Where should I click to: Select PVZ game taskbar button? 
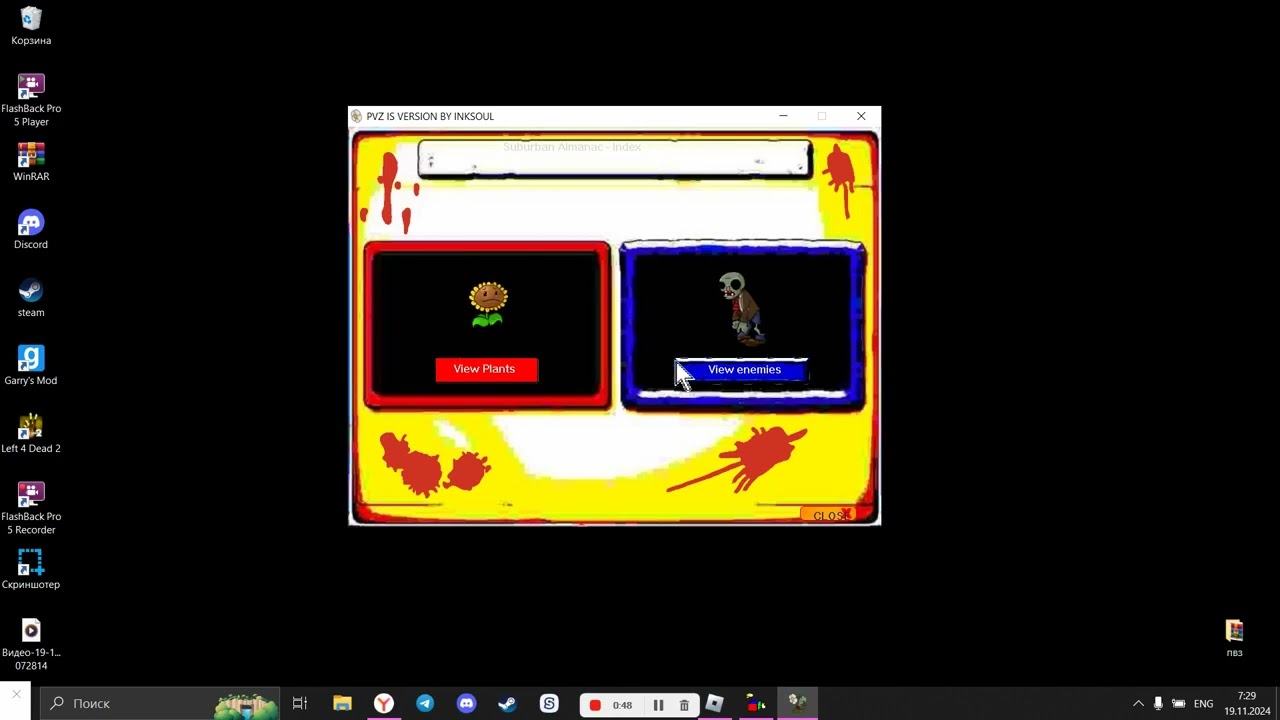pos(797,704)
